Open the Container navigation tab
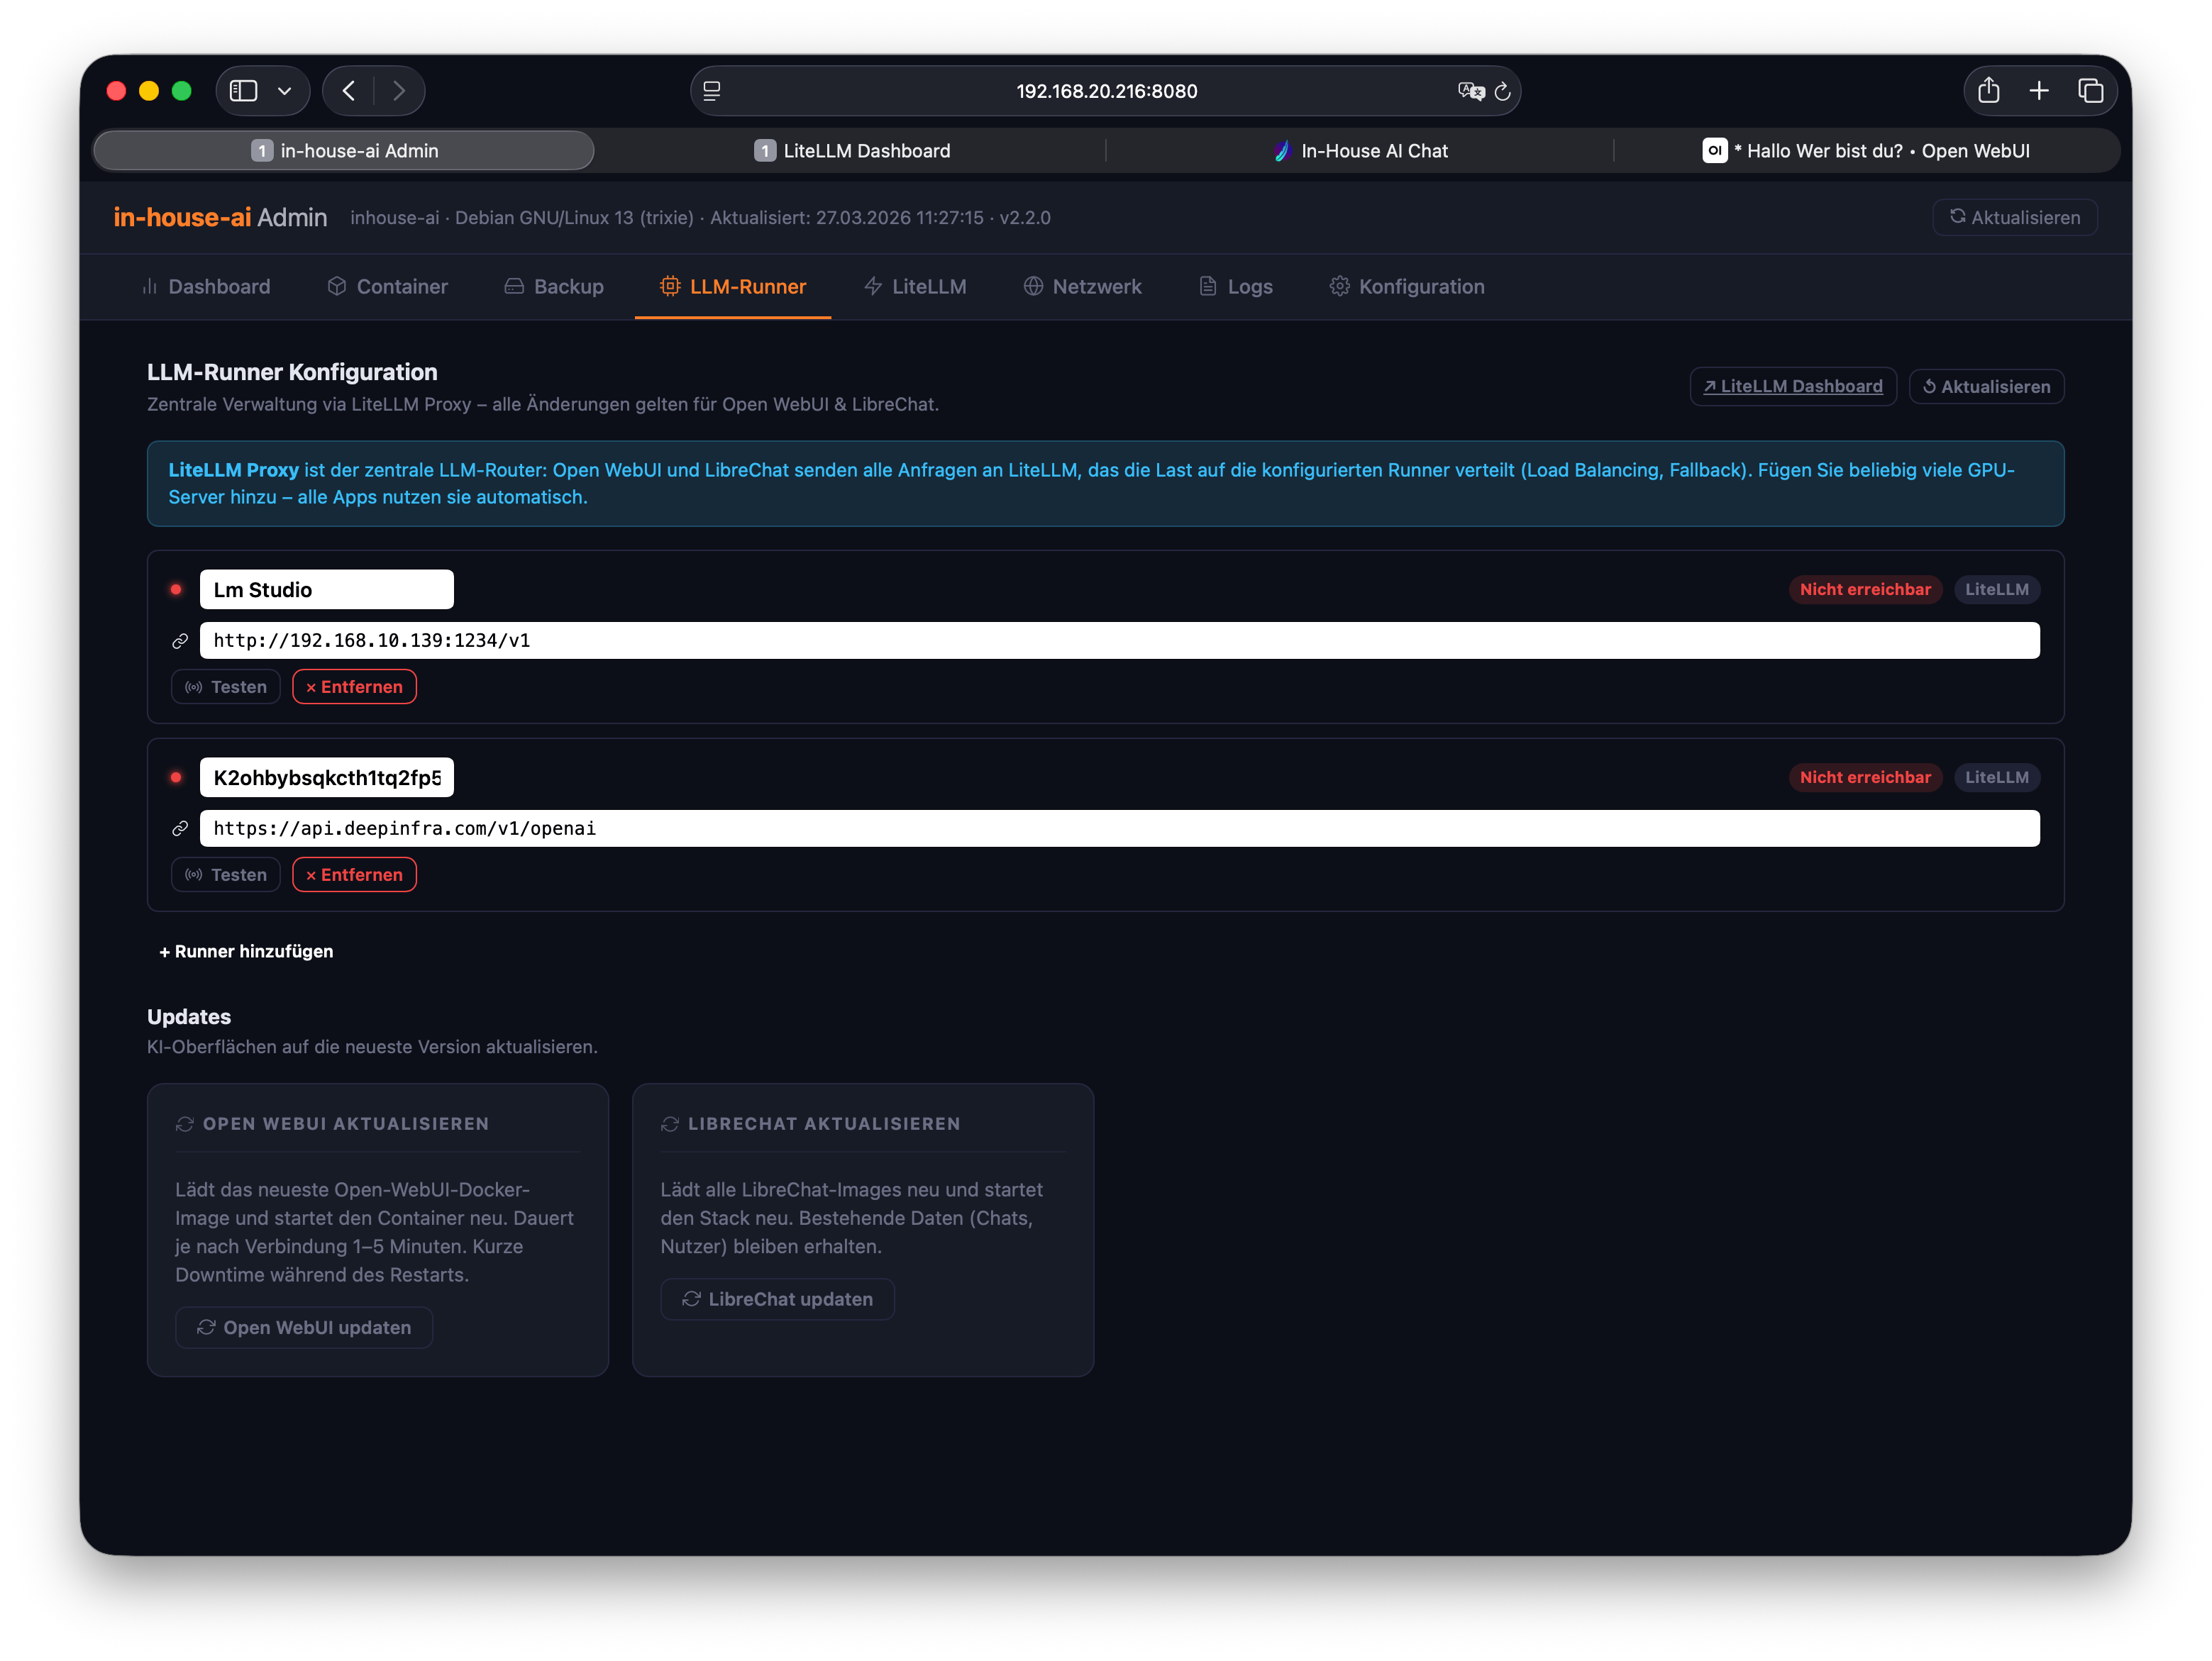 pyautogui.click(x=388, y=287)
